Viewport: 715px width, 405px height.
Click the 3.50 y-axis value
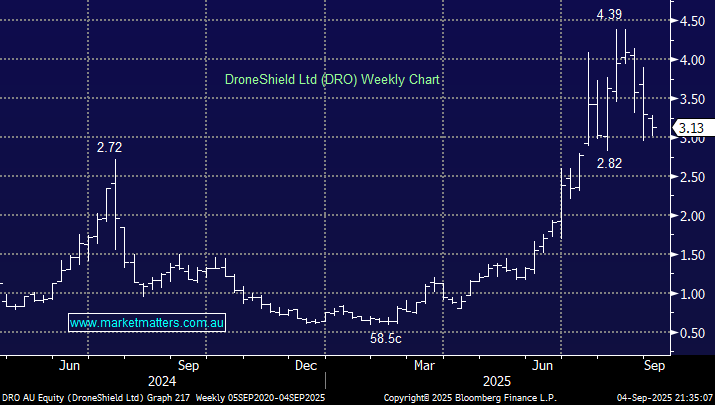[x=692, y=99]
